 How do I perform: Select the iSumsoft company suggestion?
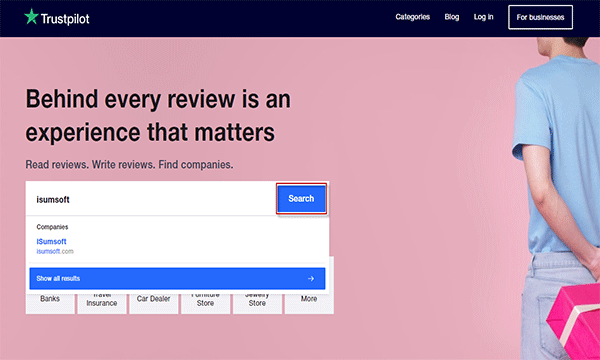tap(51, 241)
